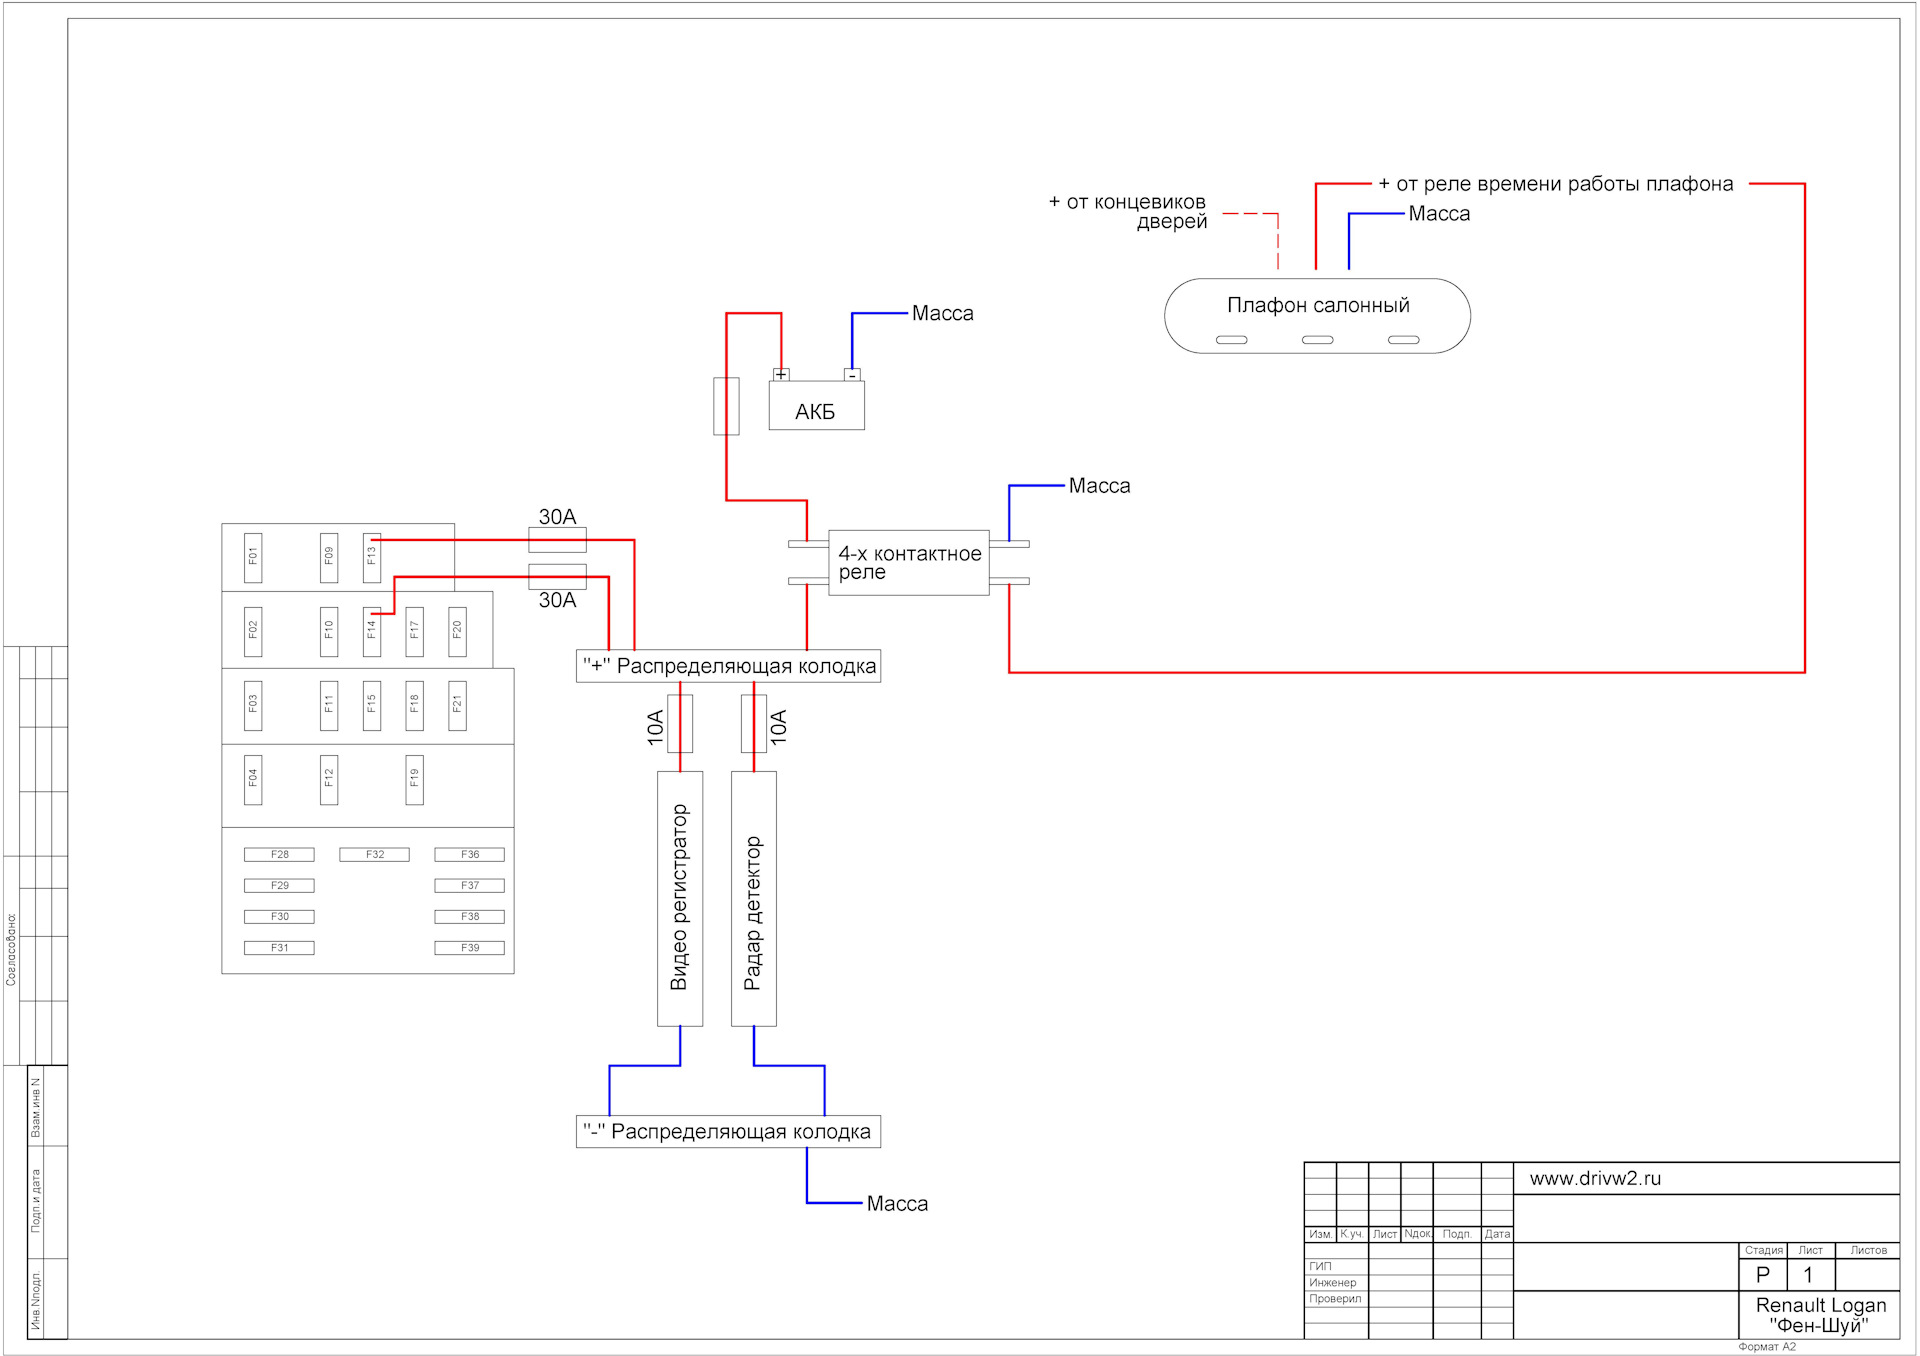Select fuse F11 in fuse box
This screenshot has height=1356, width=1920.
329,705
